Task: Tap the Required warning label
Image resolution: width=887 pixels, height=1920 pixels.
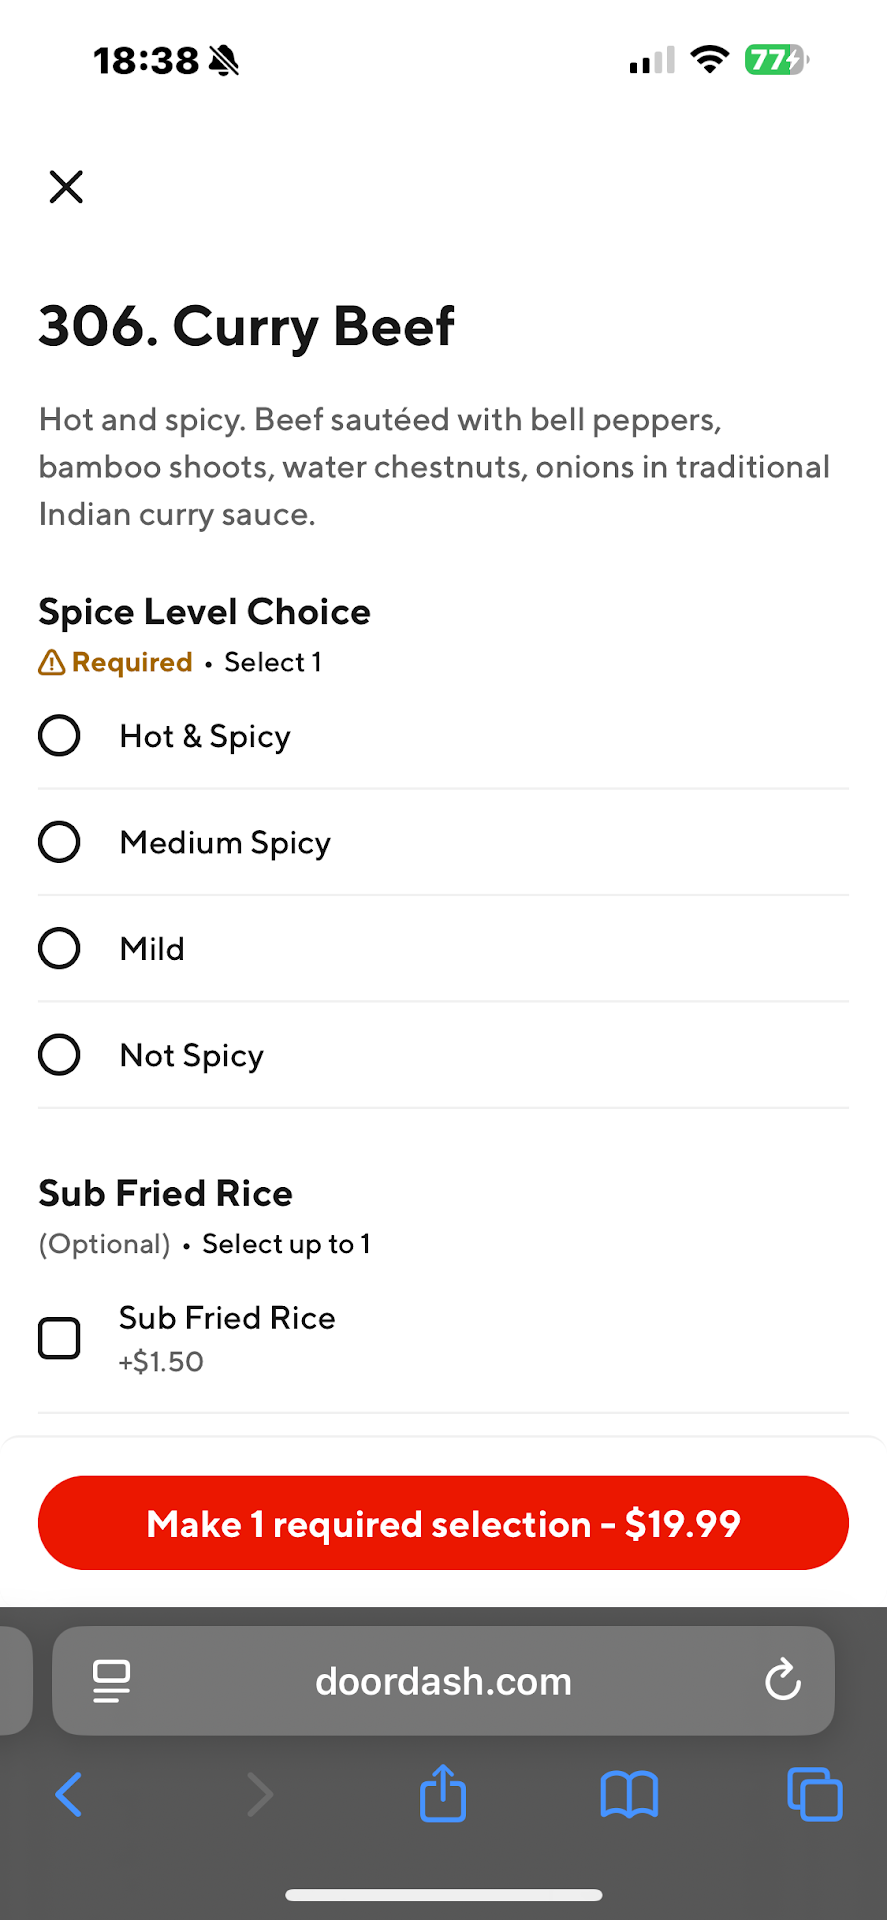Action: click(x=116, y=662)
